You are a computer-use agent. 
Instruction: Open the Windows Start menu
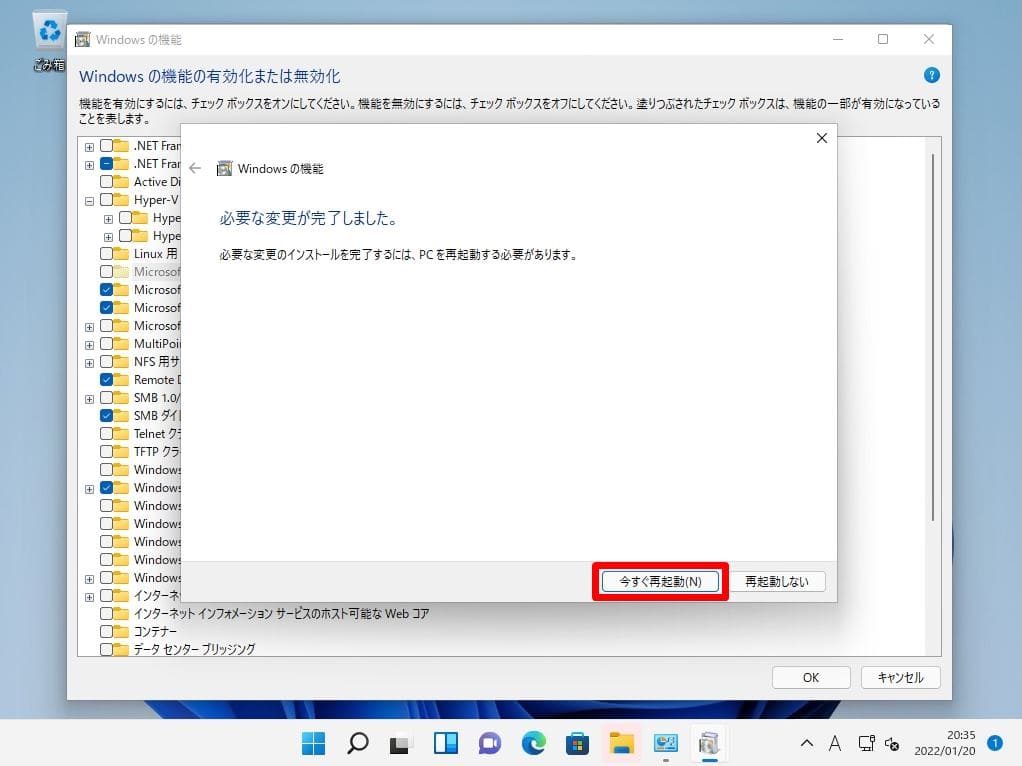coord(314,743)
